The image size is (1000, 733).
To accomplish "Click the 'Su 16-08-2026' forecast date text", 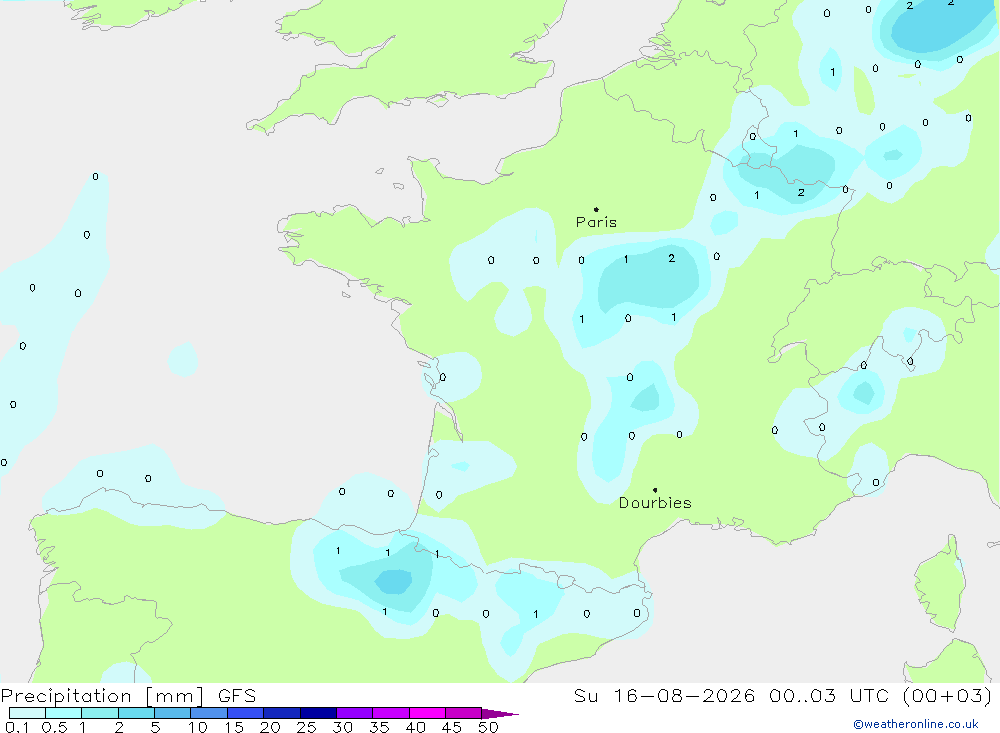I will point(664,696).
